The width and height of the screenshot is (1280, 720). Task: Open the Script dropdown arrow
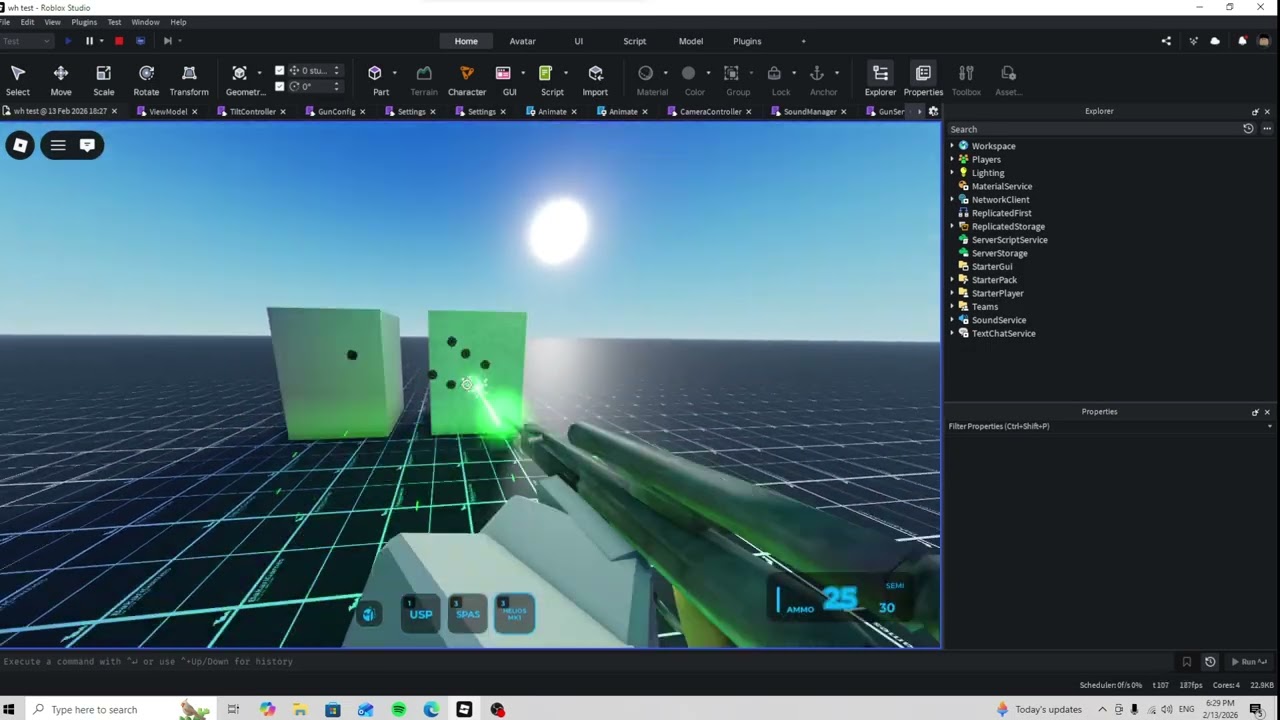click(x=565, y=73)
